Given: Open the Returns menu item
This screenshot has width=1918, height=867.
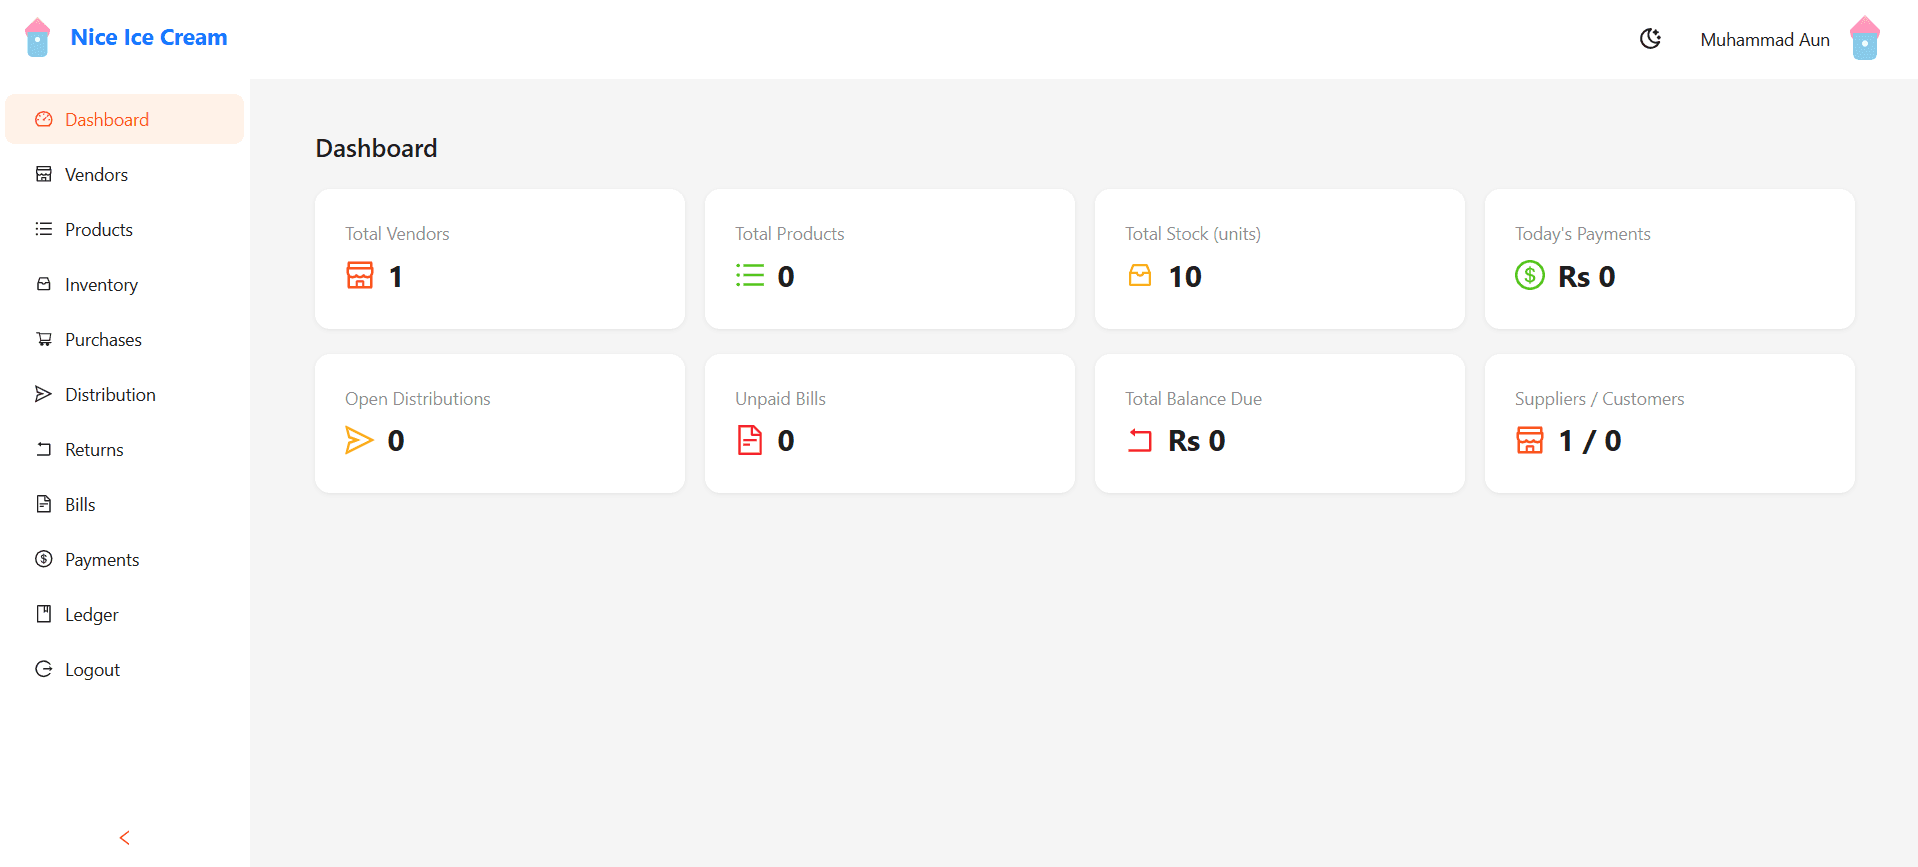Looking at the screenshot, I should tap(94, 450).
